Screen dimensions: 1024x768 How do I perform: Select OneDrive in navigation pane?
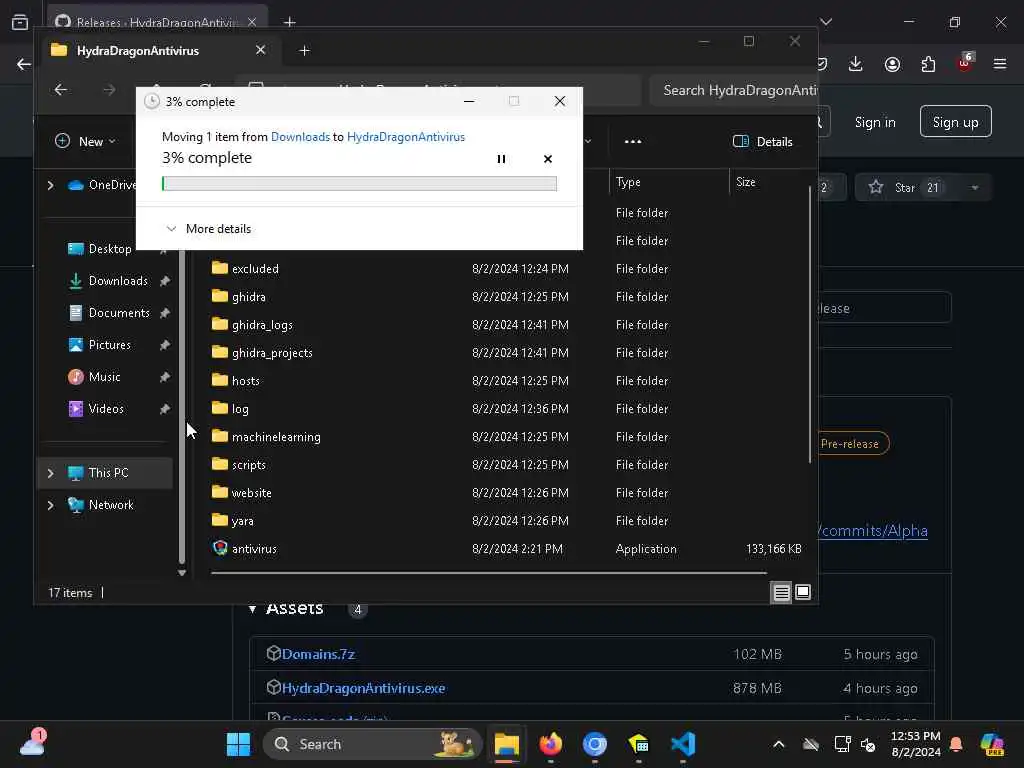[x=103, y=185]
